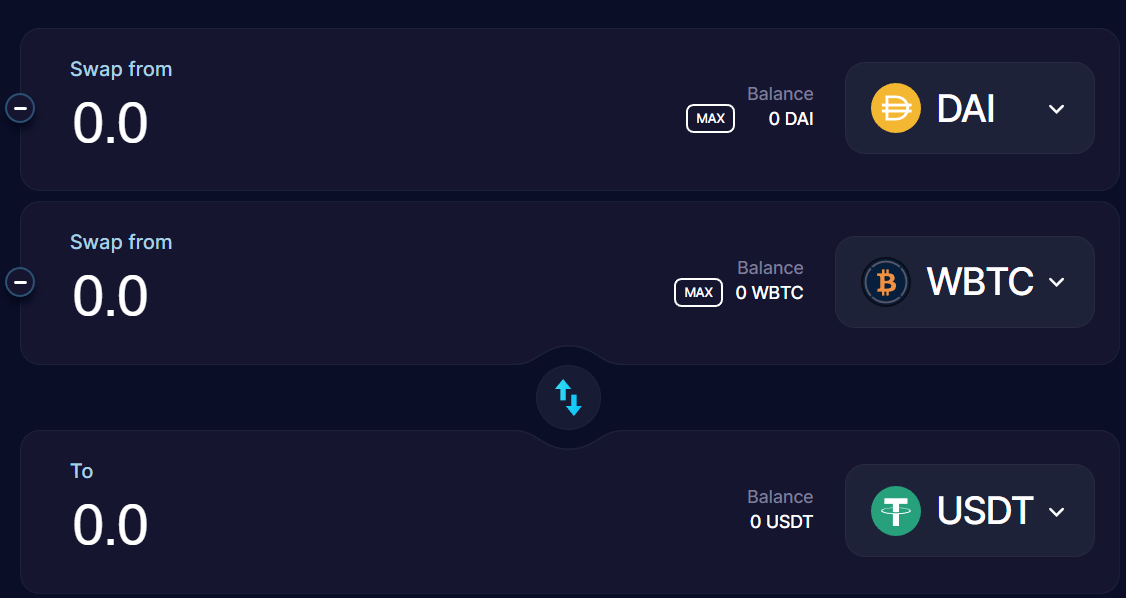Open the WBTC token selector dropdown
This screenshot has width=1126, height=598.
tap(1056, 283)
